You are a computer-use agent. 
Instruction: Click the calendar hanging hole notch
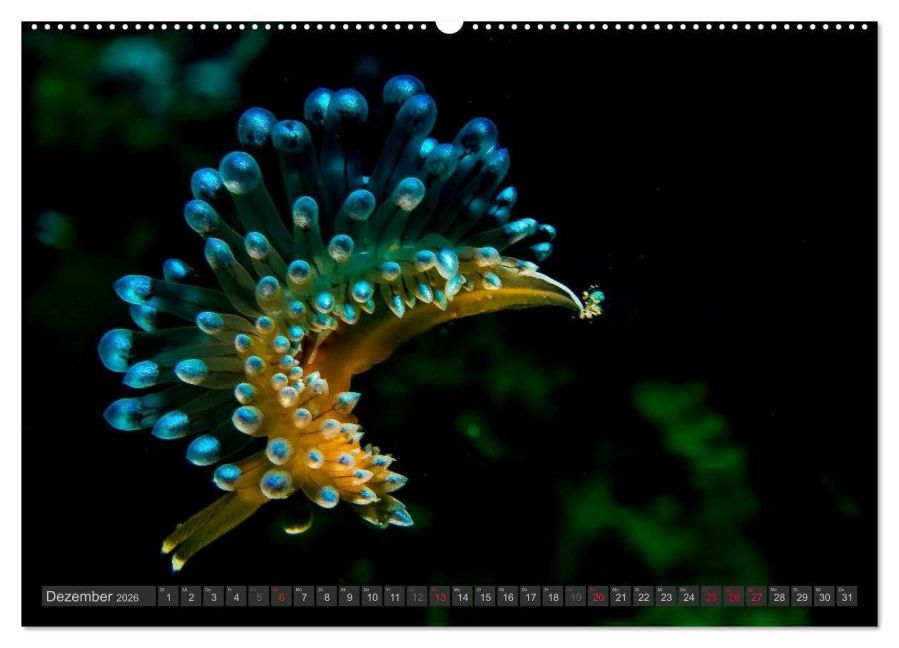click(x=450, y=26)
